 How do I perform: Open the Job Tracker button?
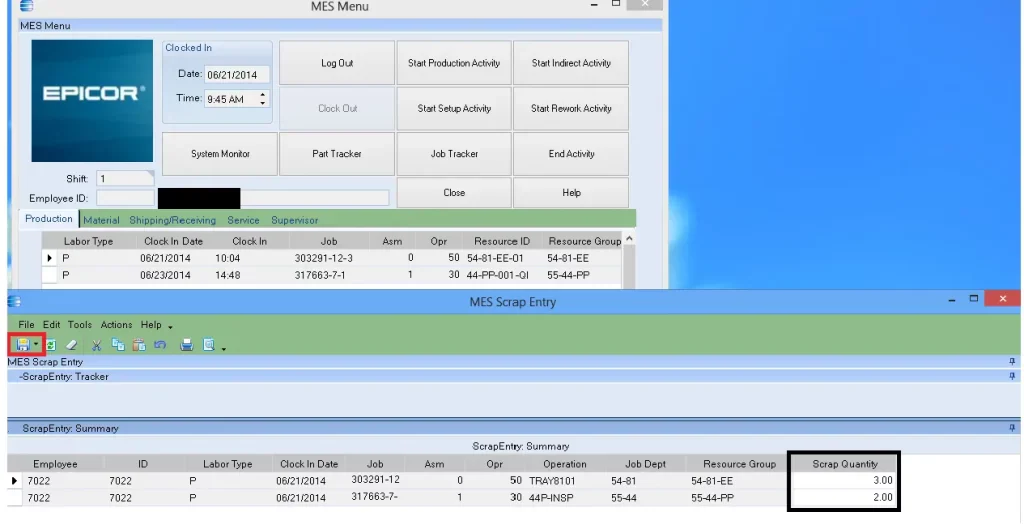coord(454,154)
